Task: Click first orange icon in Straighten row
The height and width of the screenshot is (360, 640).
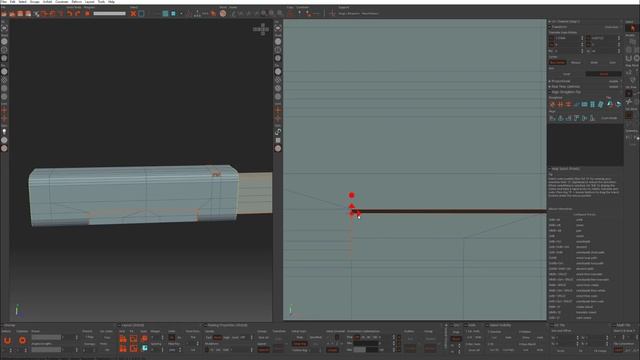Action: tap(553, 104)
